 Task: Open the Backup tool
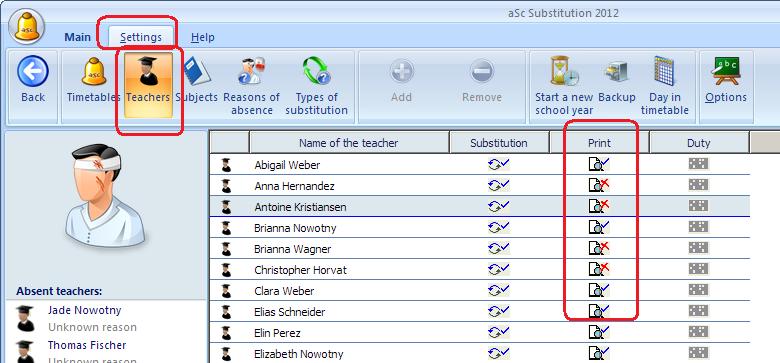617,80
